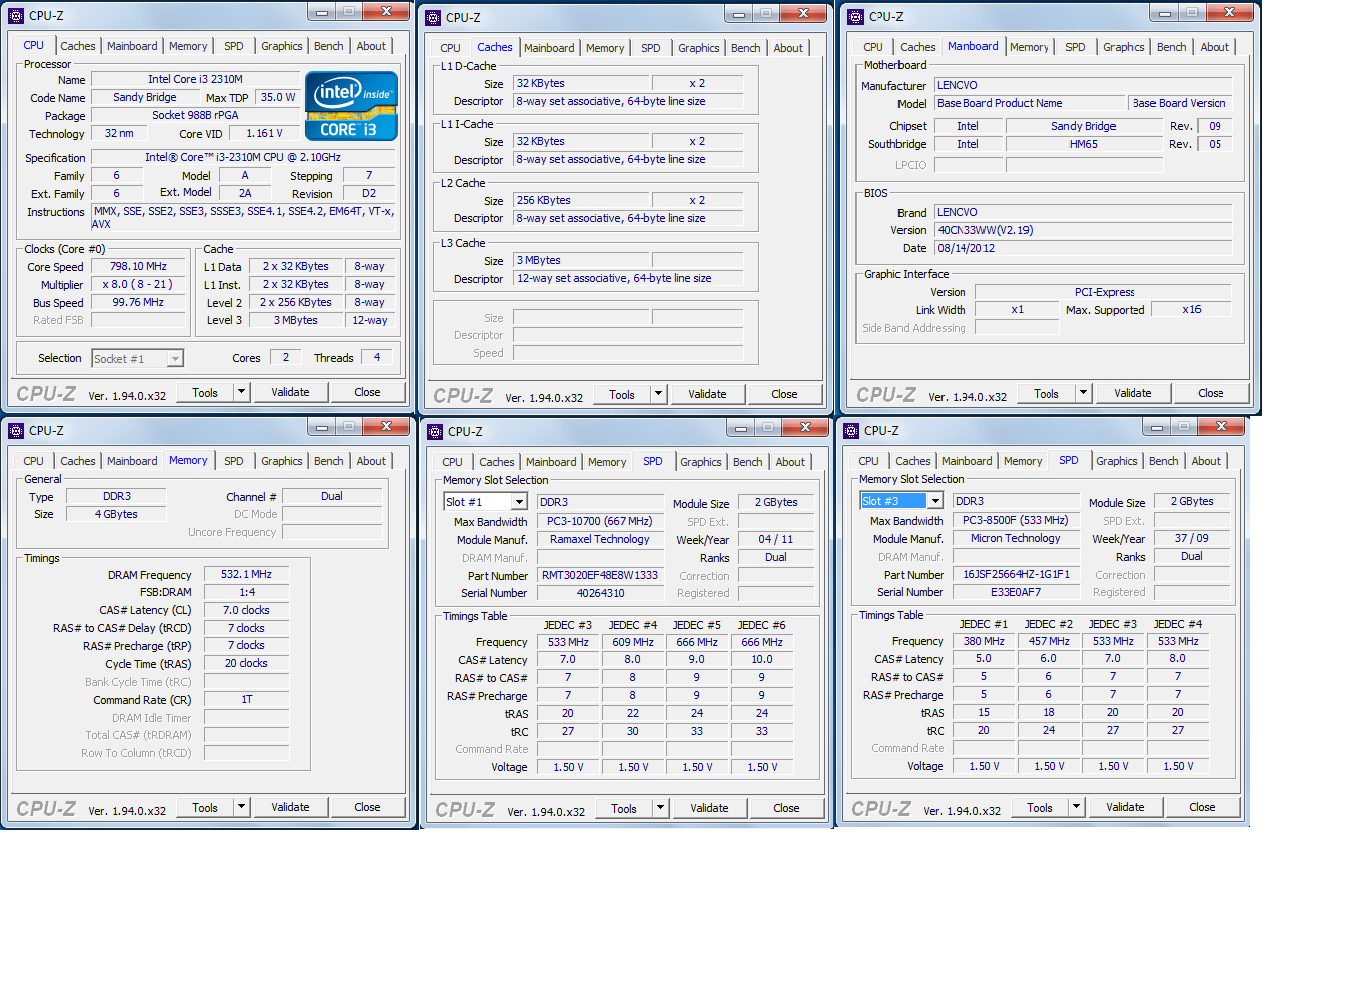Open the Socket #1 selection dropdown
This screenshot has height=984, width=1360.
click(175, 358)
